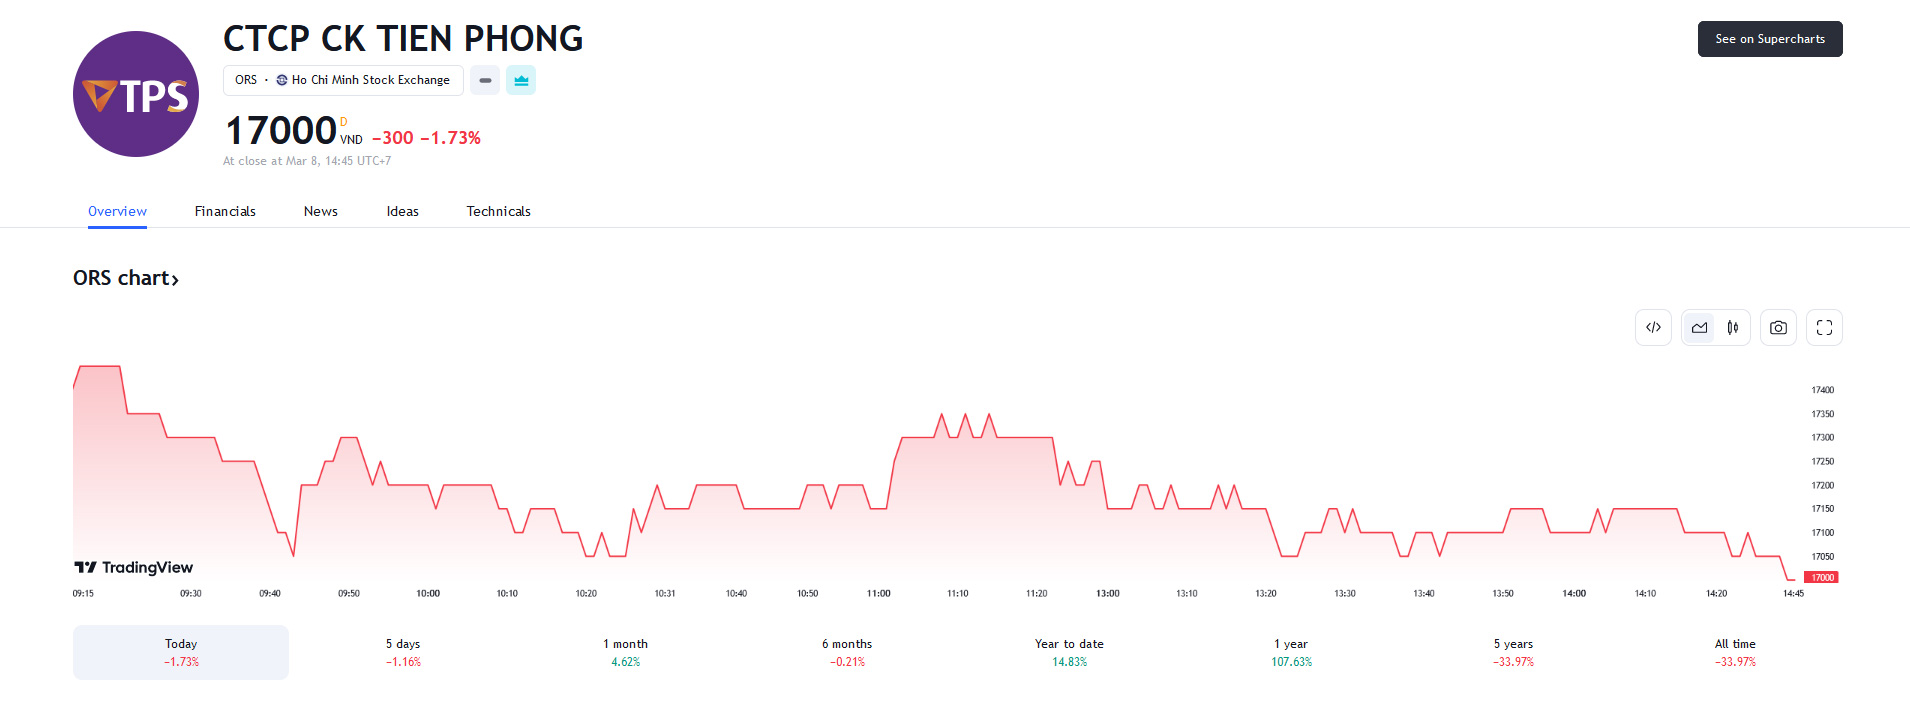
Task: Click See on Supercharts button
Action: (x=1769, y=39)
